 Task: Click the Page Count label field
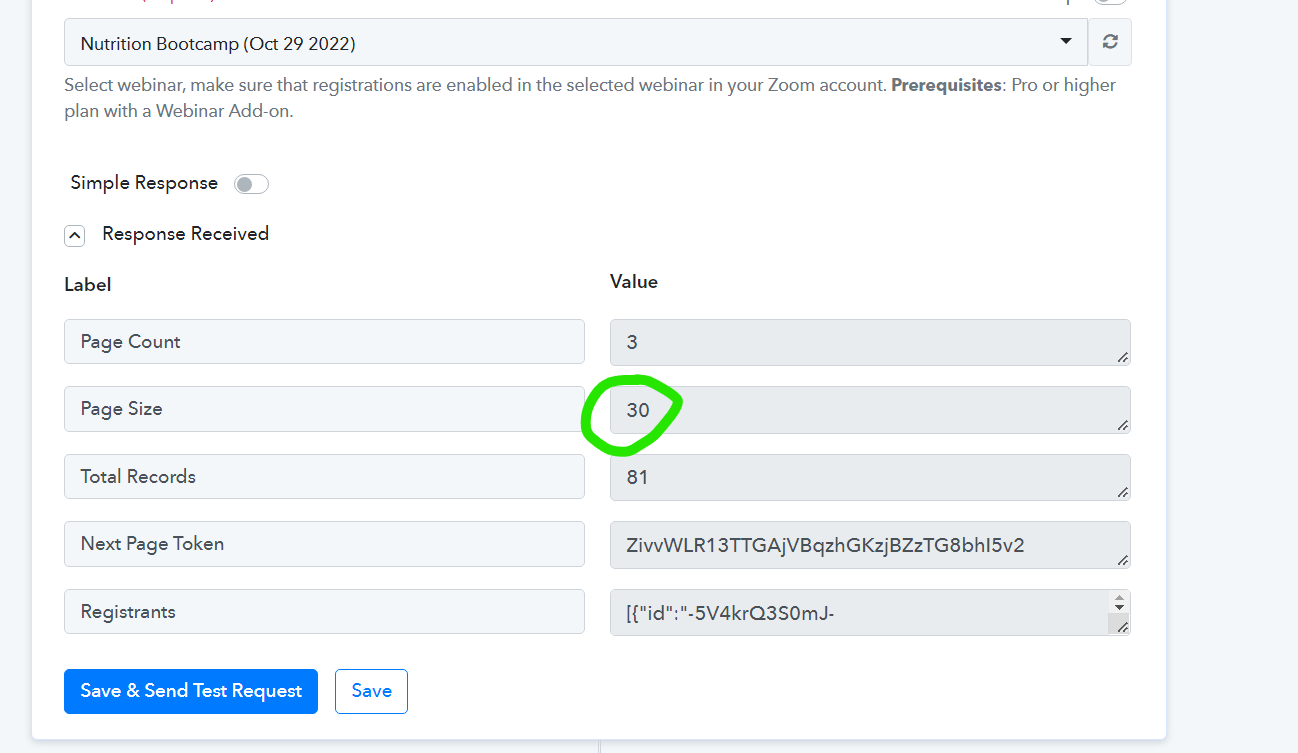click(324, 342)
